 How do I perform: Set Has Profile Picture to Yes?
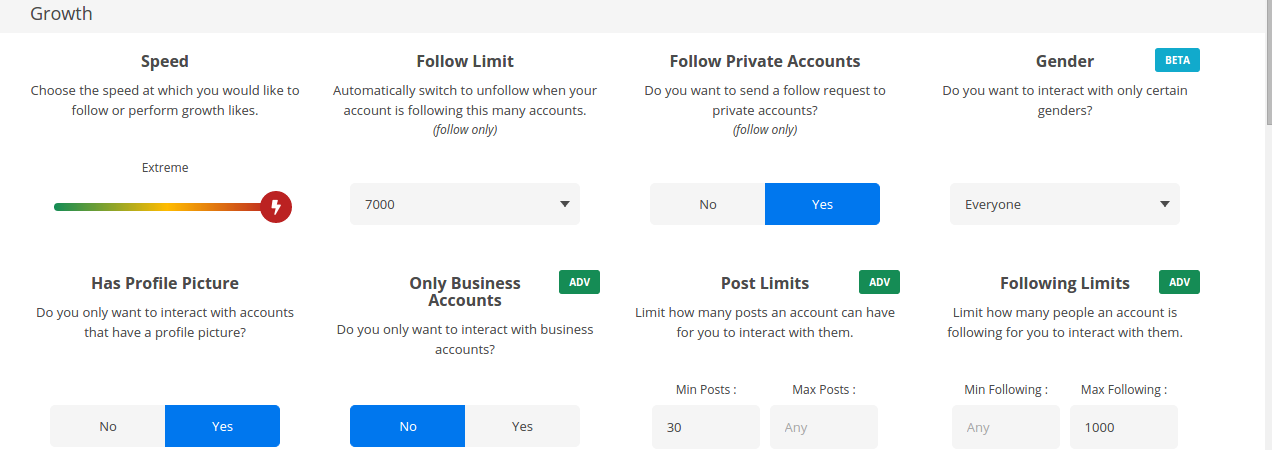click(222, 426)
